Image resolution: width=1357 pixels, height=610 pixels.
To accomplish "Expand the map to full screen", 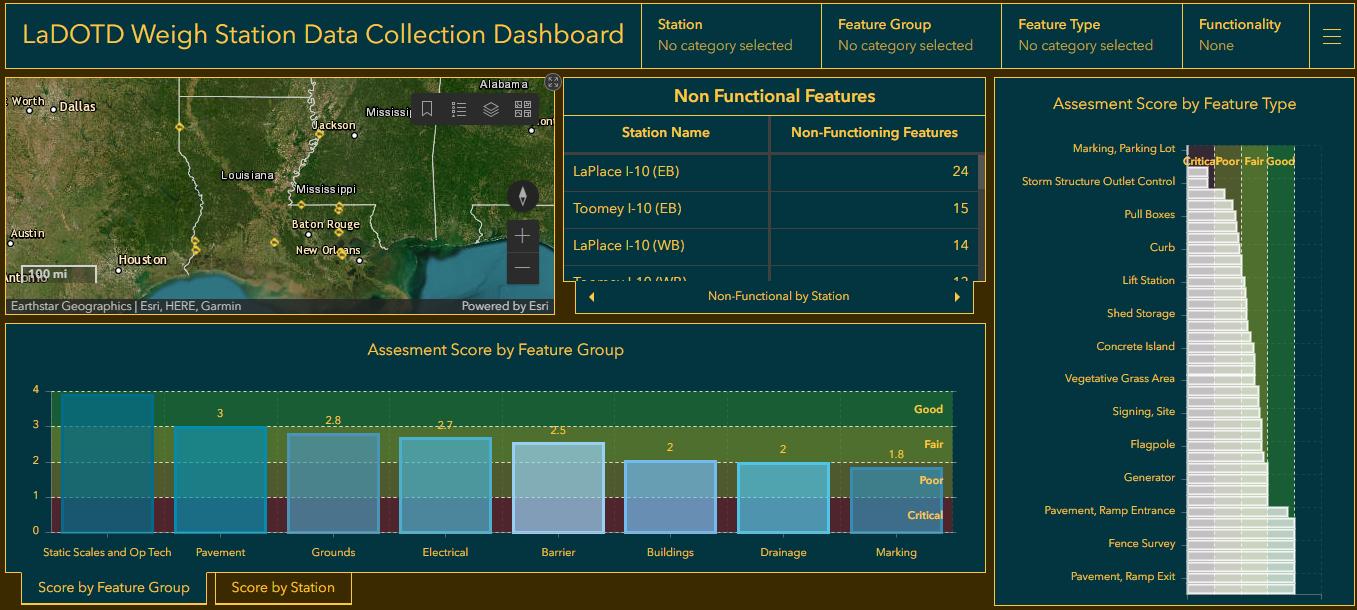I will tap(554, 82).
